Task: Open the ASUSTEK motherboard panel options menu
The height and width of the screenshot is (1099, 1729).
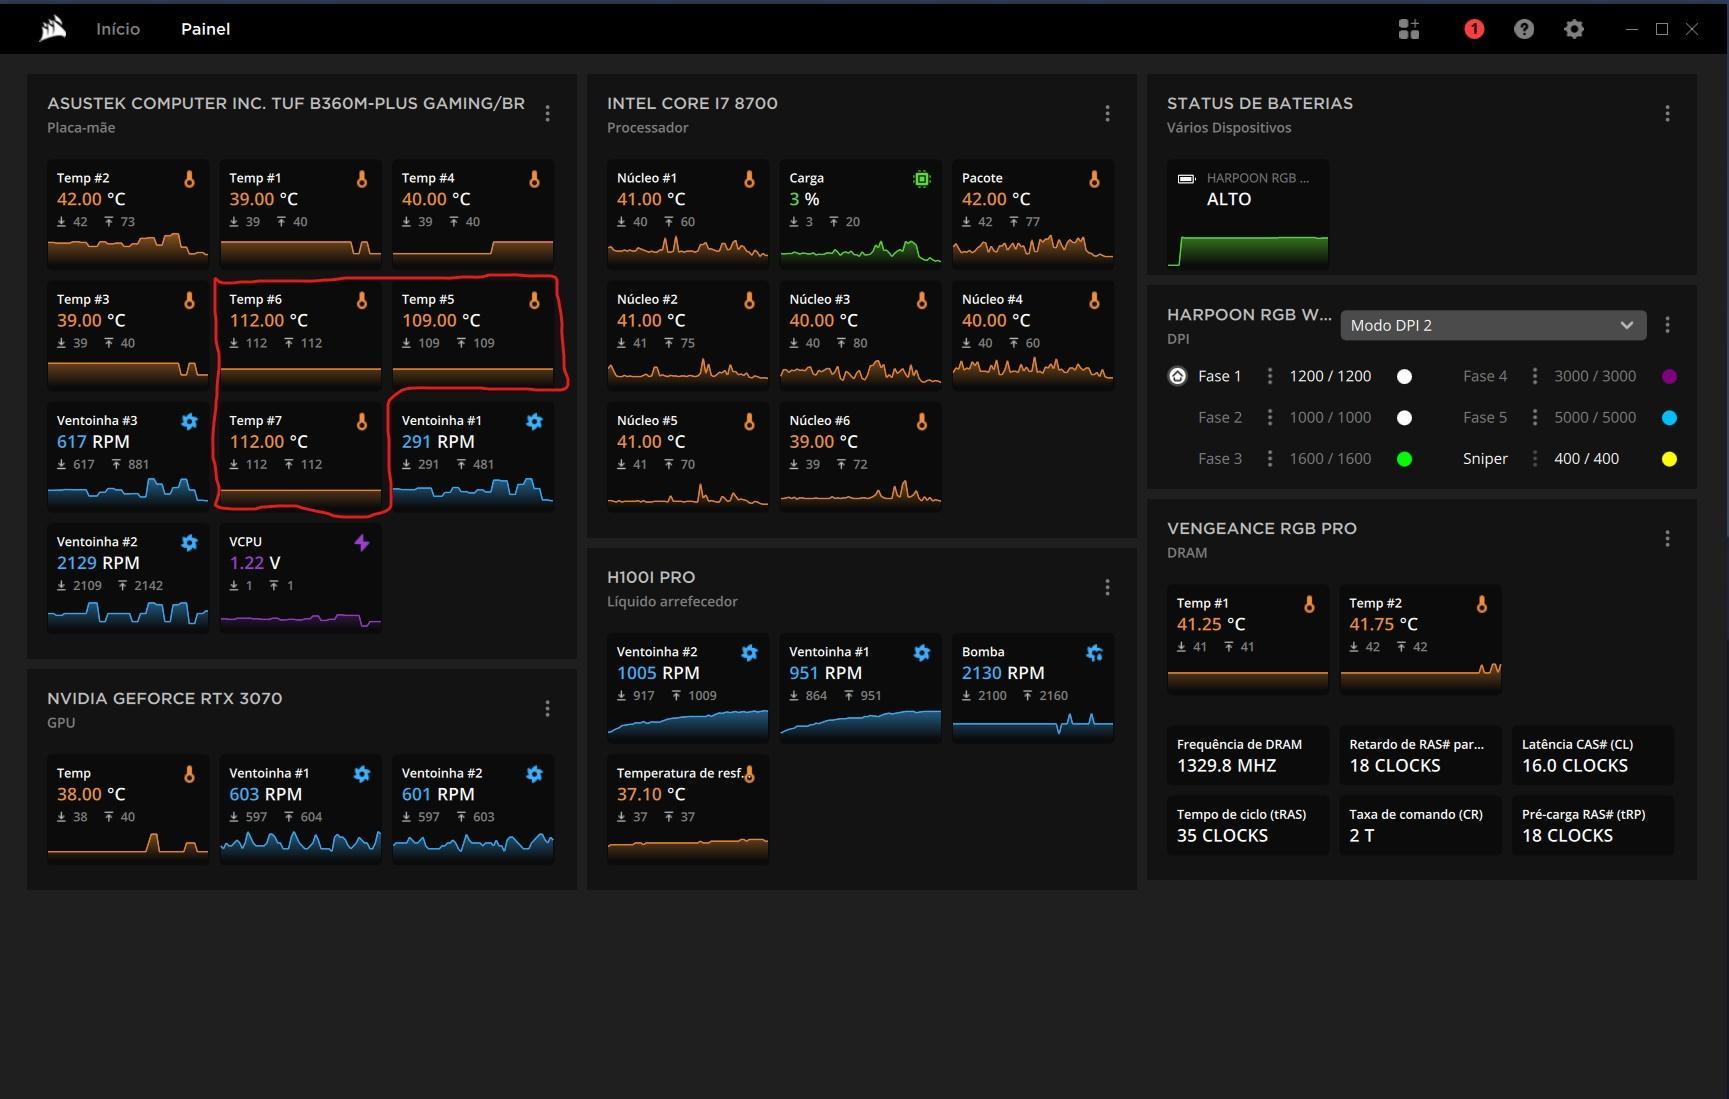Action: point(547,114)
